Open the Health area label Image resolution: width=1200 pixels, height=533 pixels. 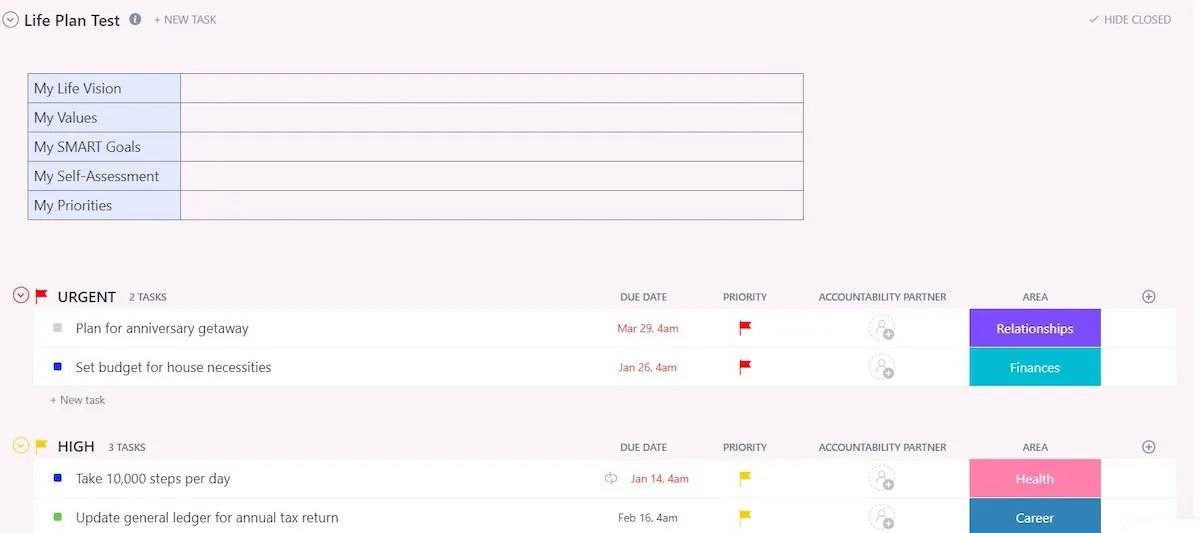click(x=1035, y=478)
